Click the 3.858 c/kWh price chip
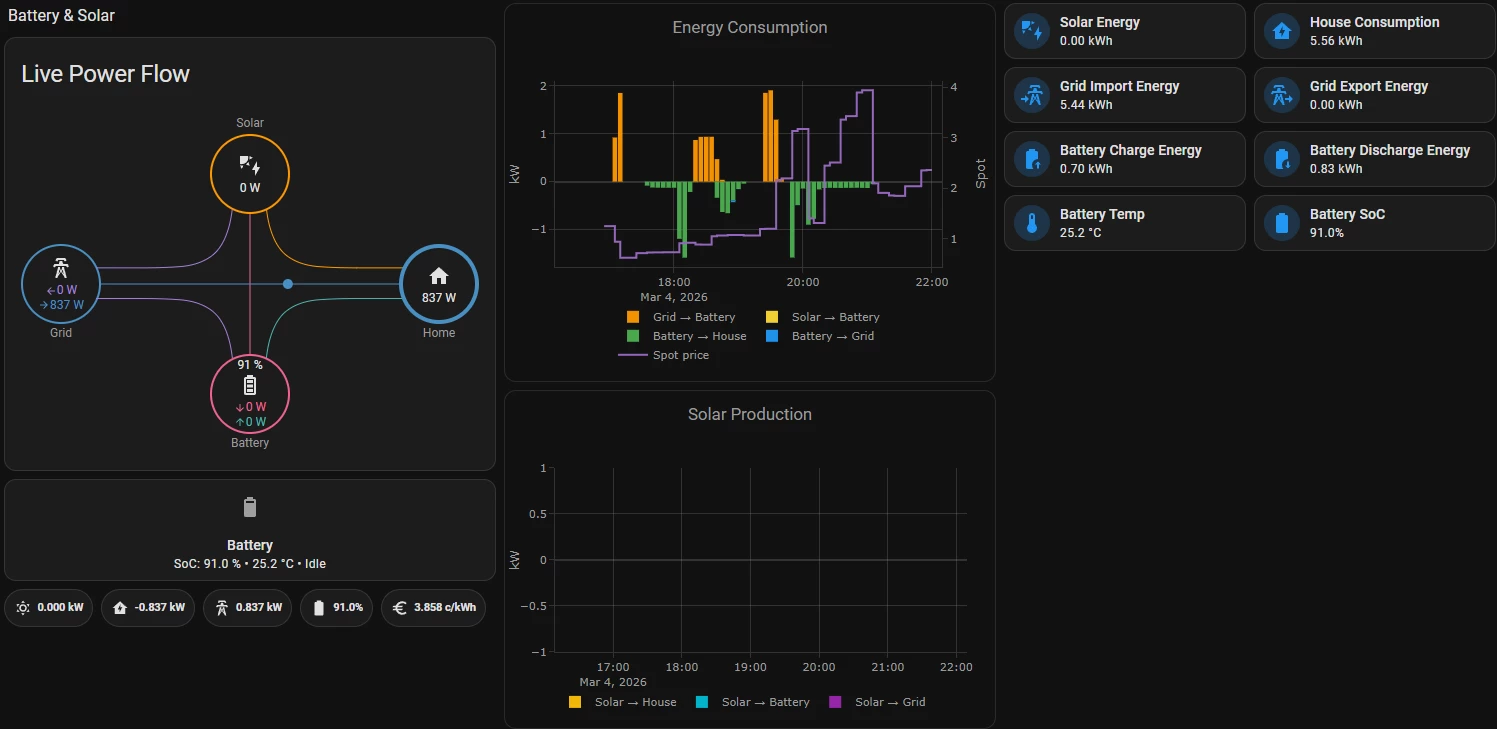 click(433, 607)
